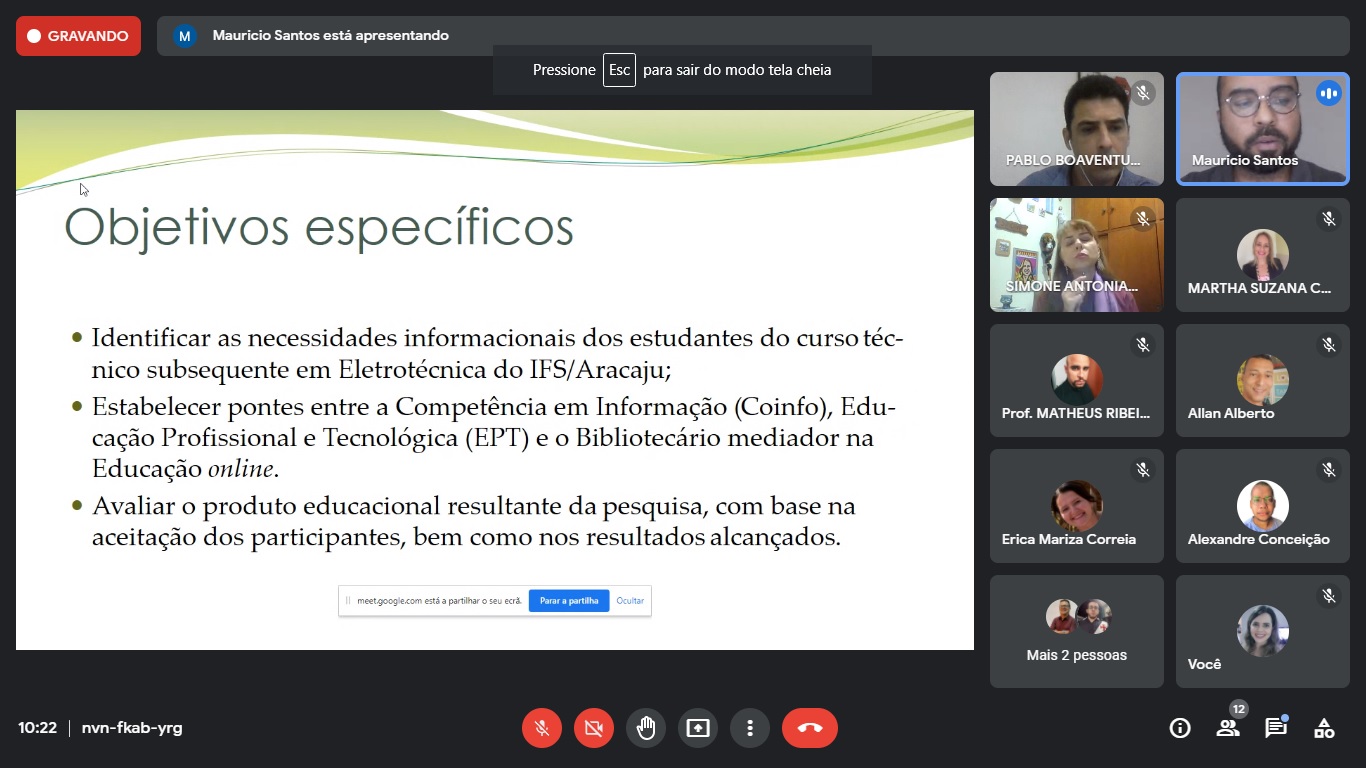Click the present screen icon
The width and height of the screenshot is (1366, 768).
[698, 728]
